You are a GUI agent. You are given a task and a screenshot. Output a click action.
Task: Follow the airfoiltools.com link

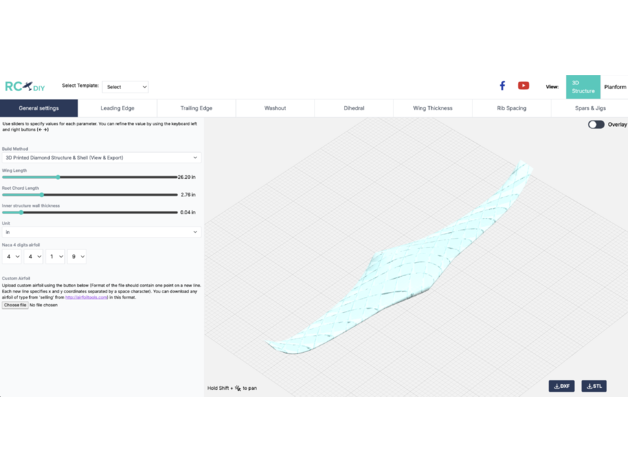[87, 297]
